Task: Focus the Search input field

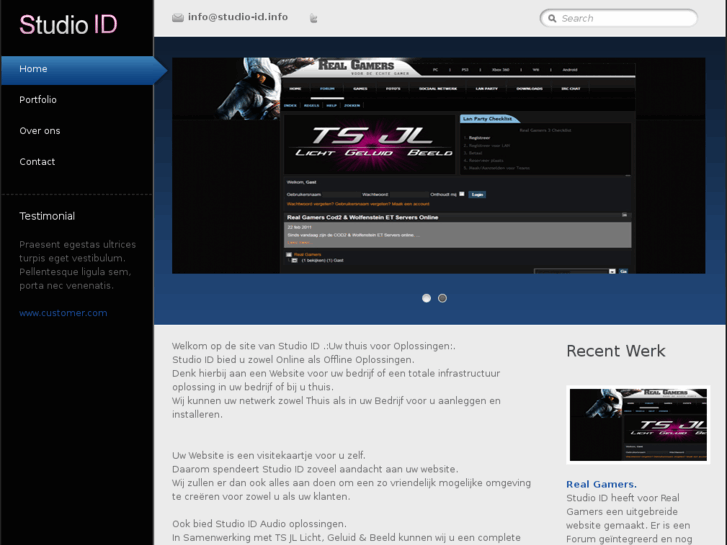Action: click(619, 18)
